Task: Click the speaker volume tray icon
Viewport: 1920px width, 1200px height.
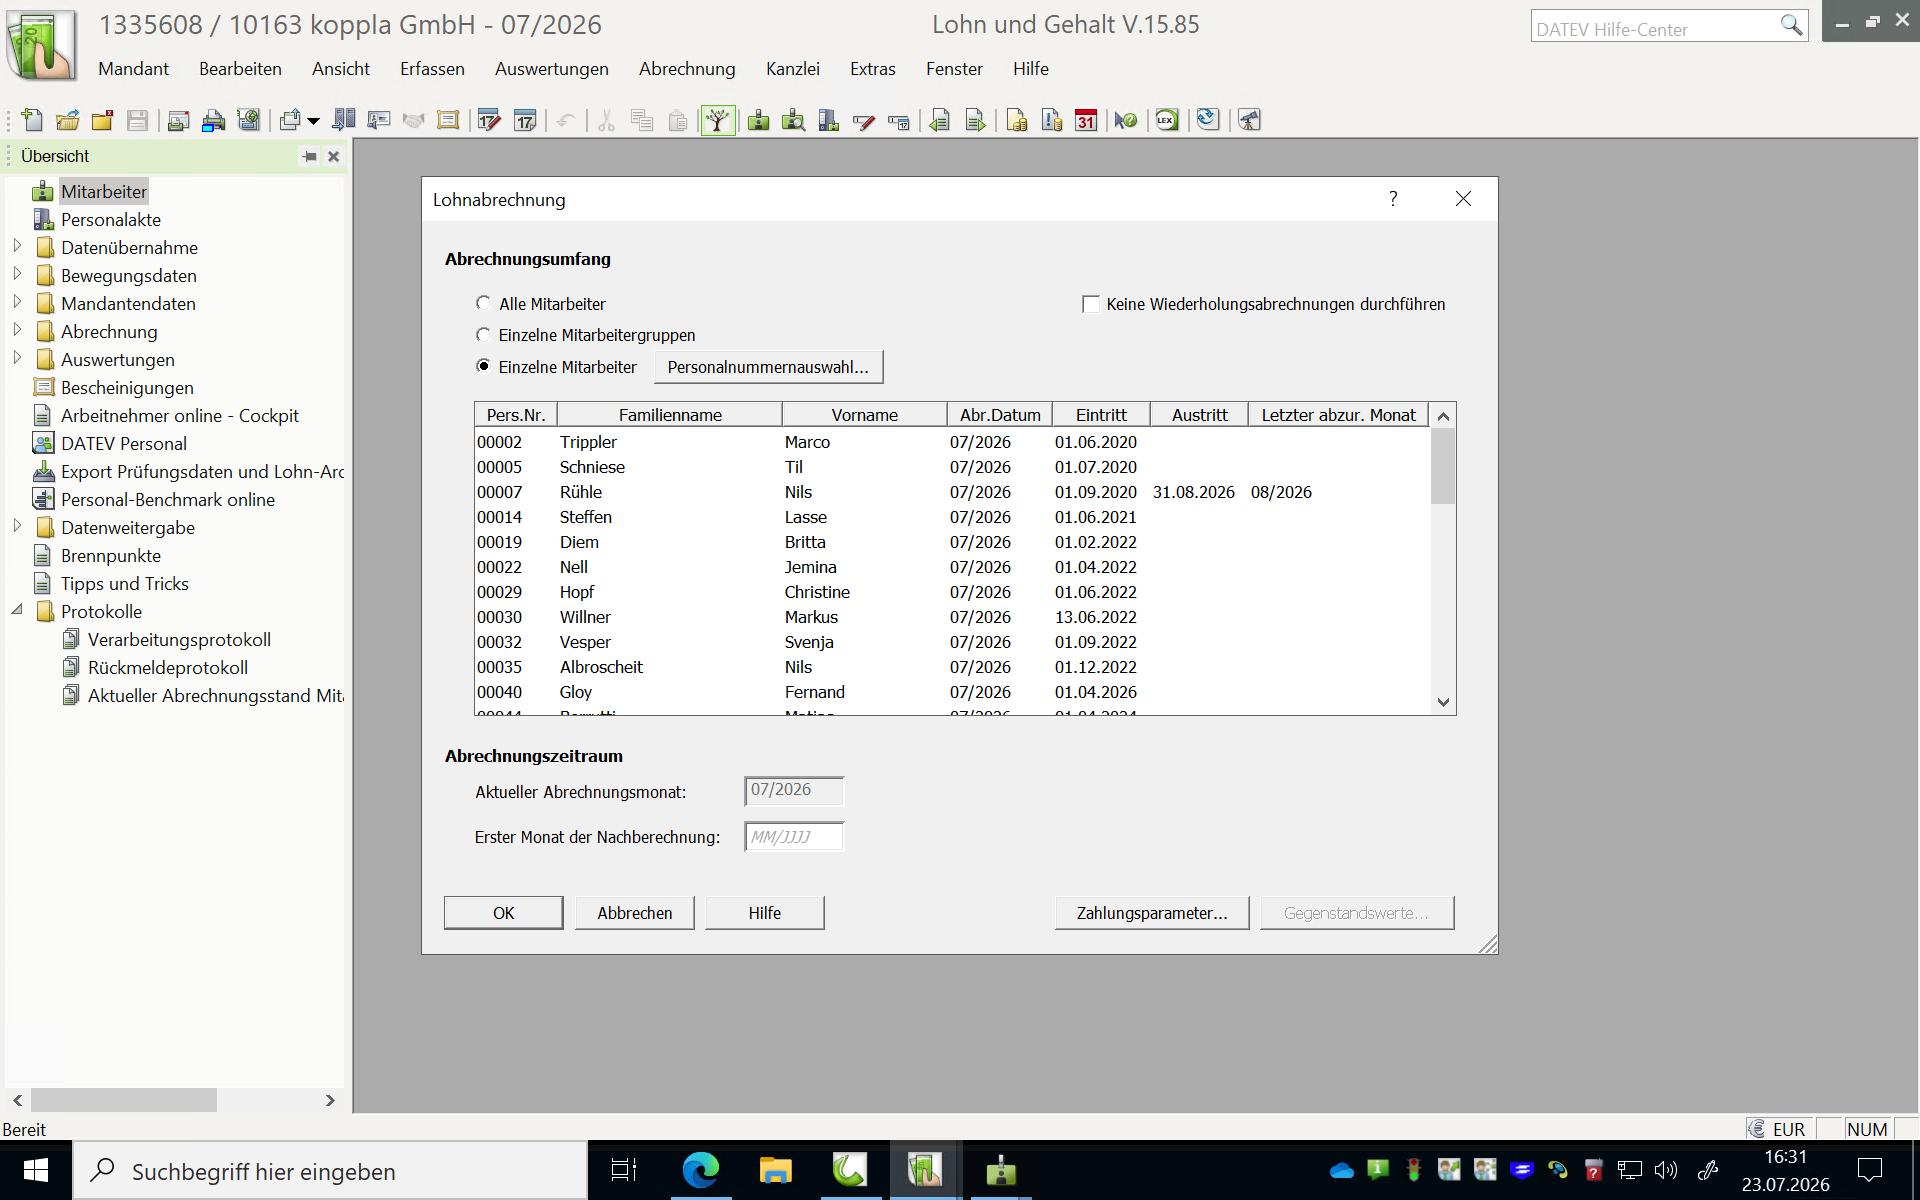Action: 1666,1170
